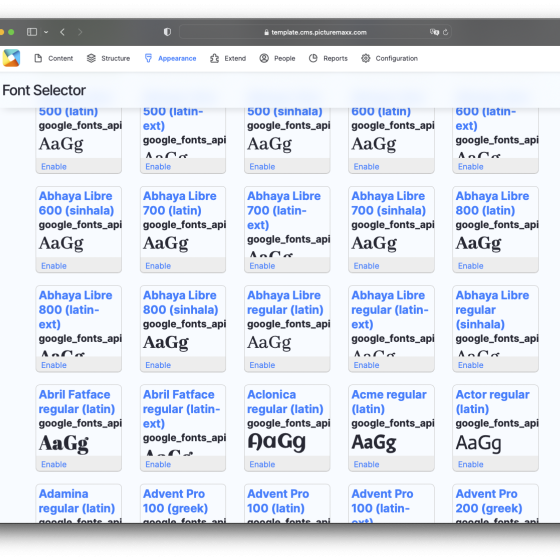Enable Actor regular (latin) font
Image resolution: width=560 pixels, height=560 pixels.
(x=471, y=464)
